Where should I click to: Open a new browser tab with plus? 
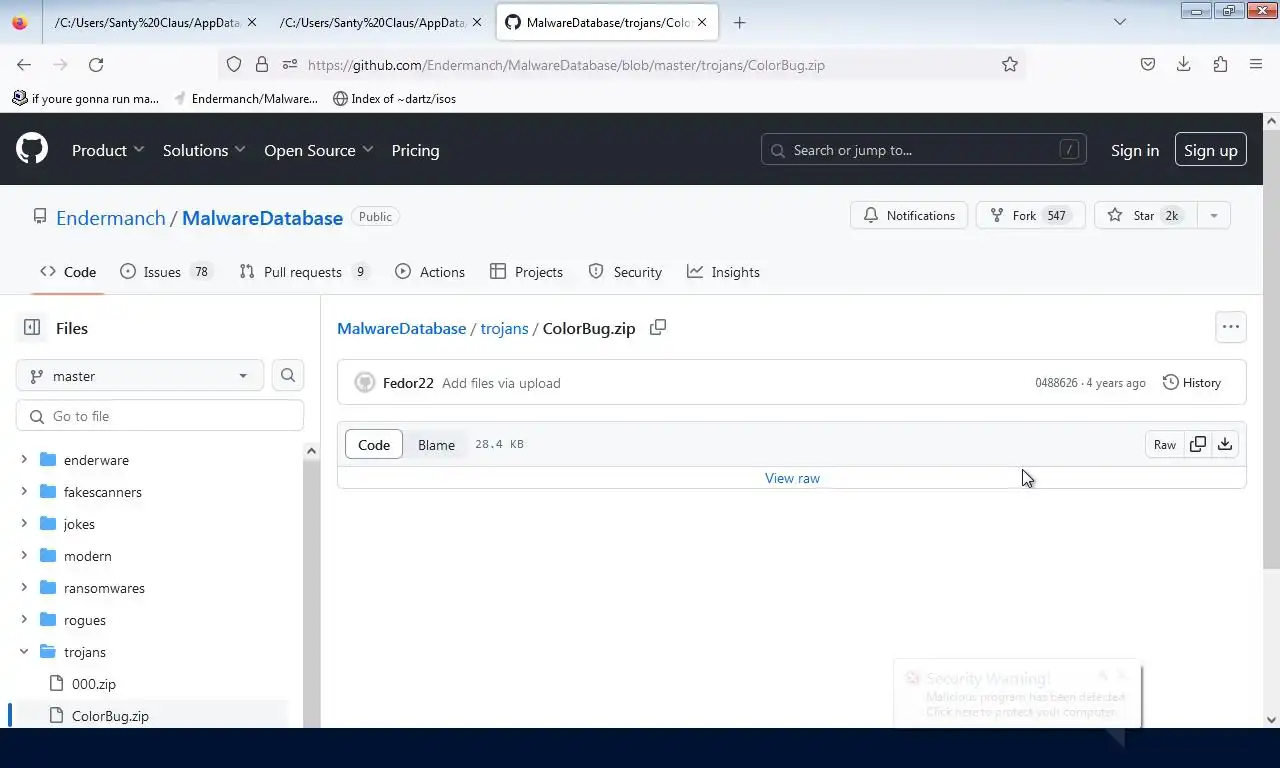tap(740, 22)
